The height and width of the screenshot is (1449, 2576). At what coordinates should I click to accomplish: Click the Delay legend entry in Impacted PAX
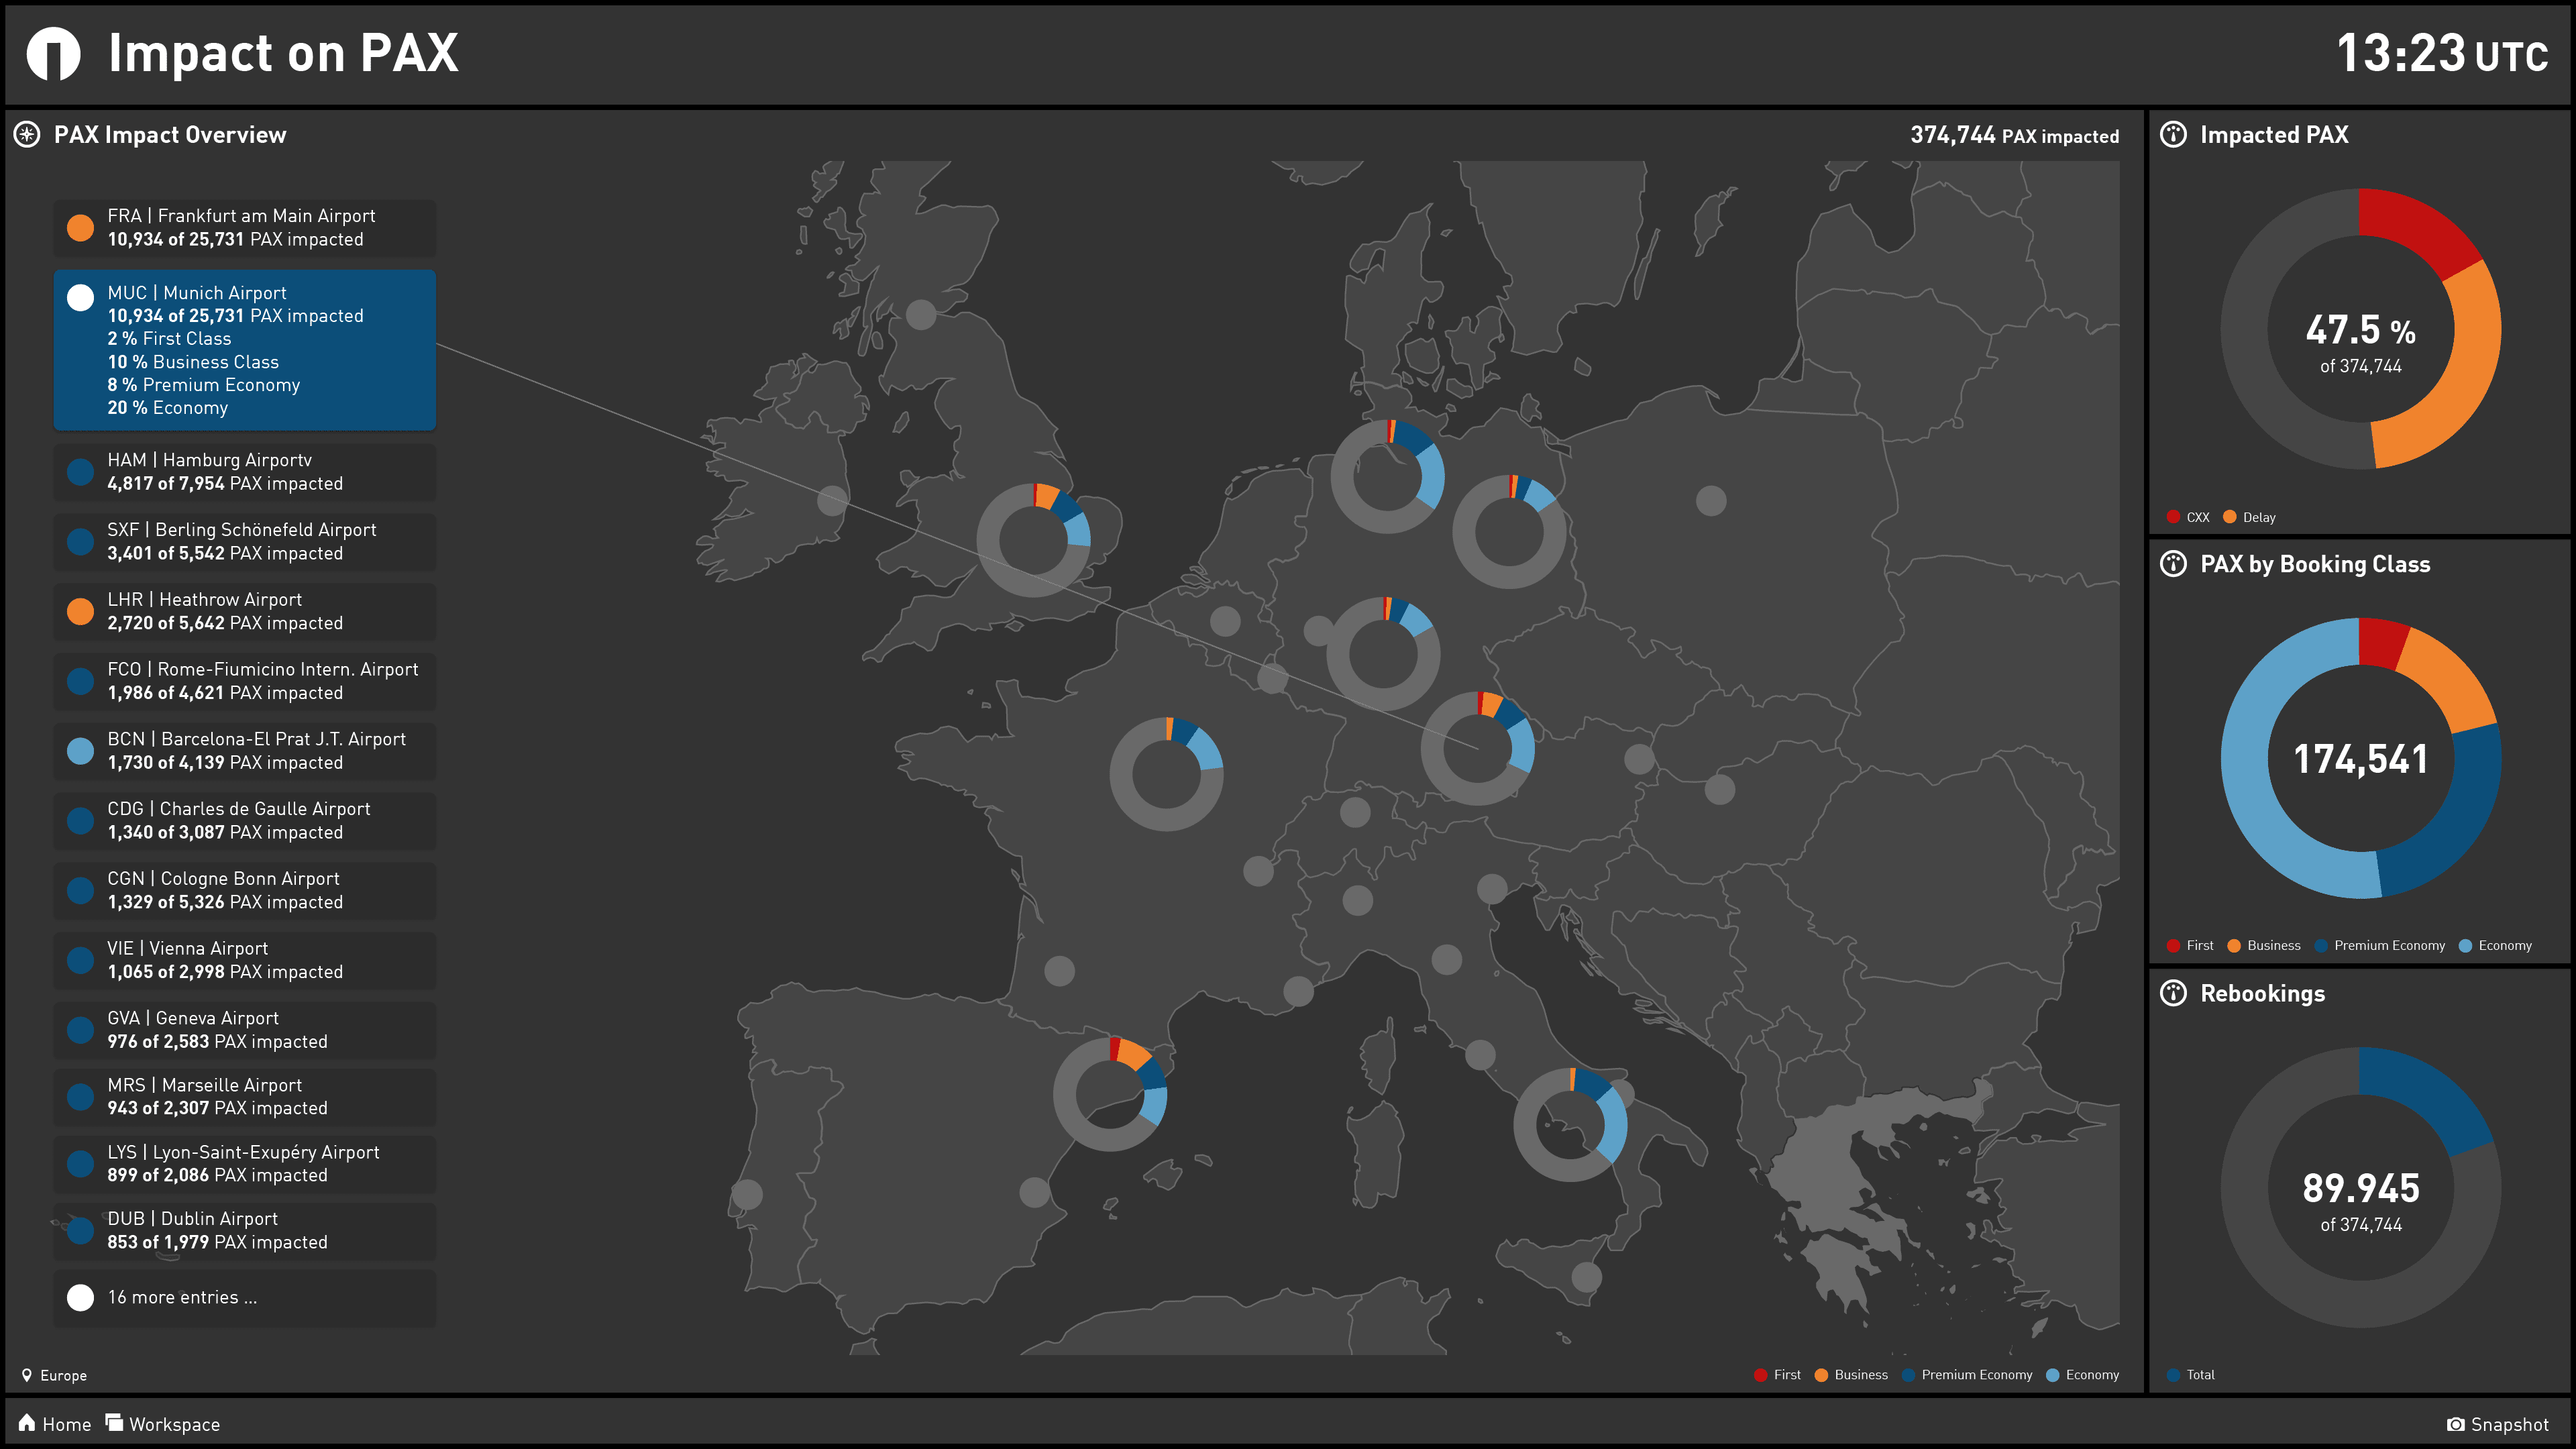[2249, 517]
